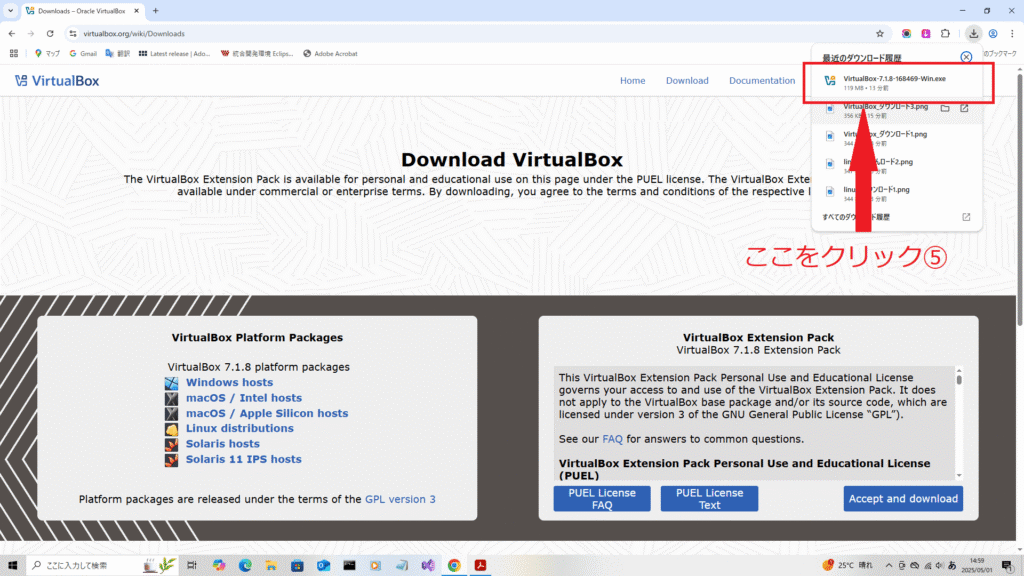The height and width of the screenshot is (576, 1024).
Task: Open a new browser tab
Action: tap(155, 10)
